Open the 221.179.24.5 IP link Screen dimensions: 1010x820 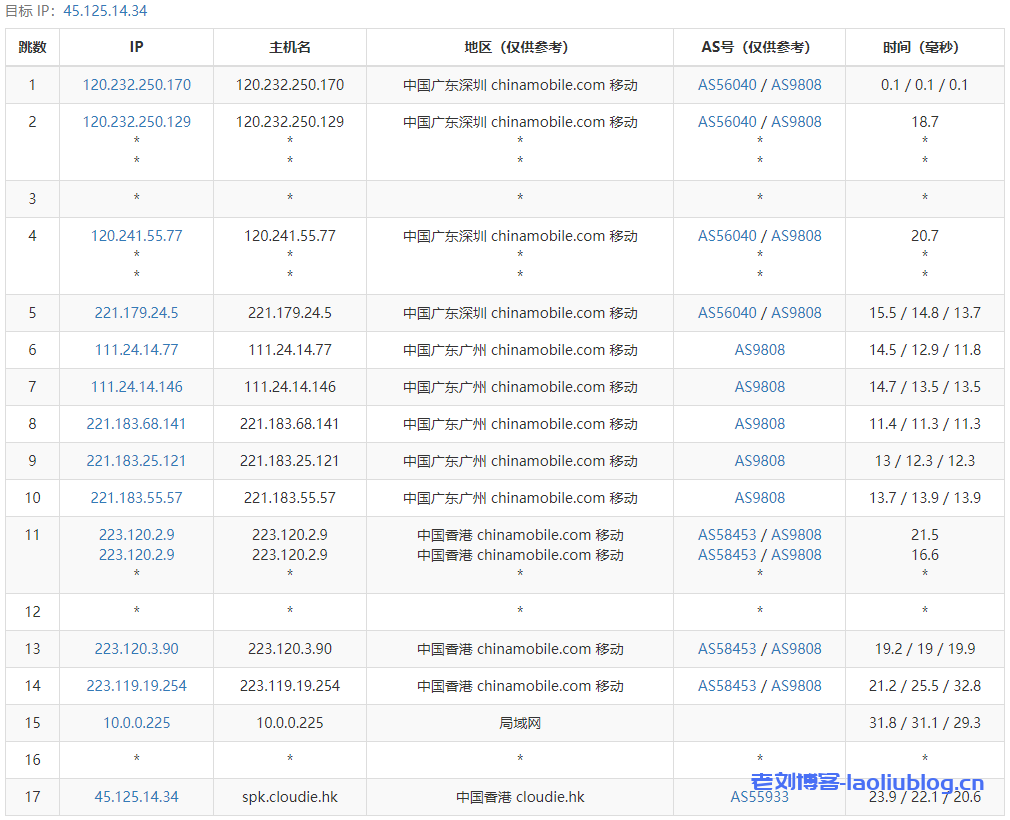(136, 313)
